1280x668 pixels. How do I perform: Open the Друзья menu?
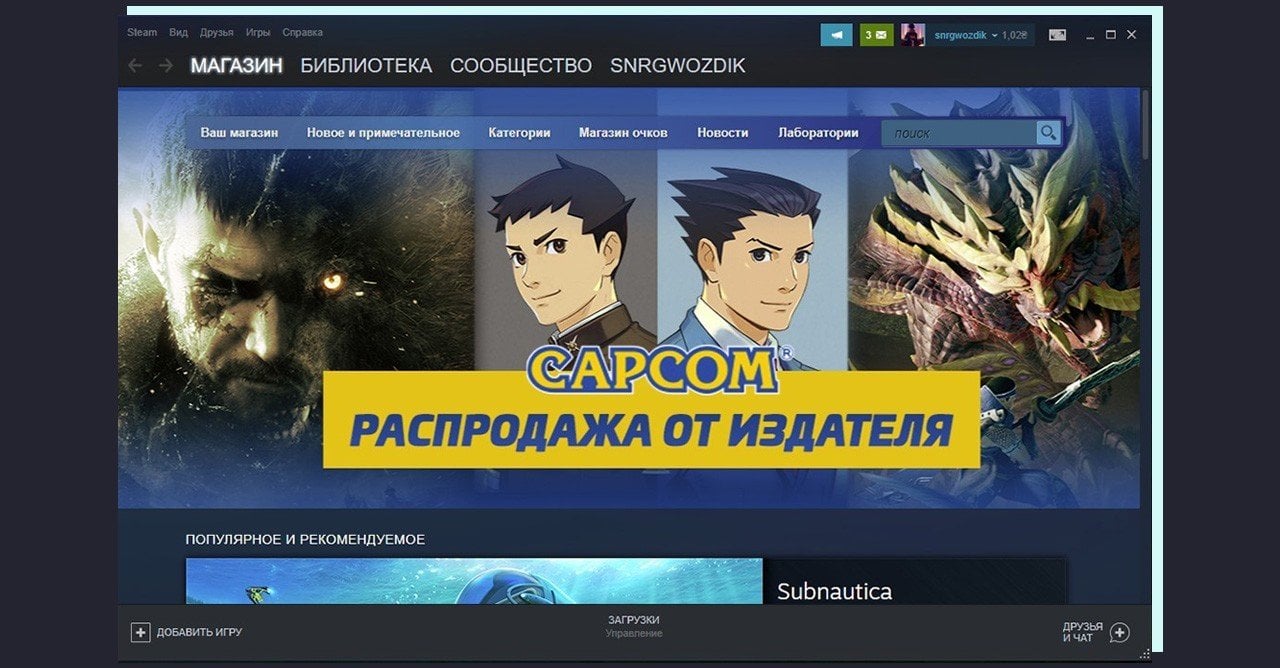tap(216, 33)
